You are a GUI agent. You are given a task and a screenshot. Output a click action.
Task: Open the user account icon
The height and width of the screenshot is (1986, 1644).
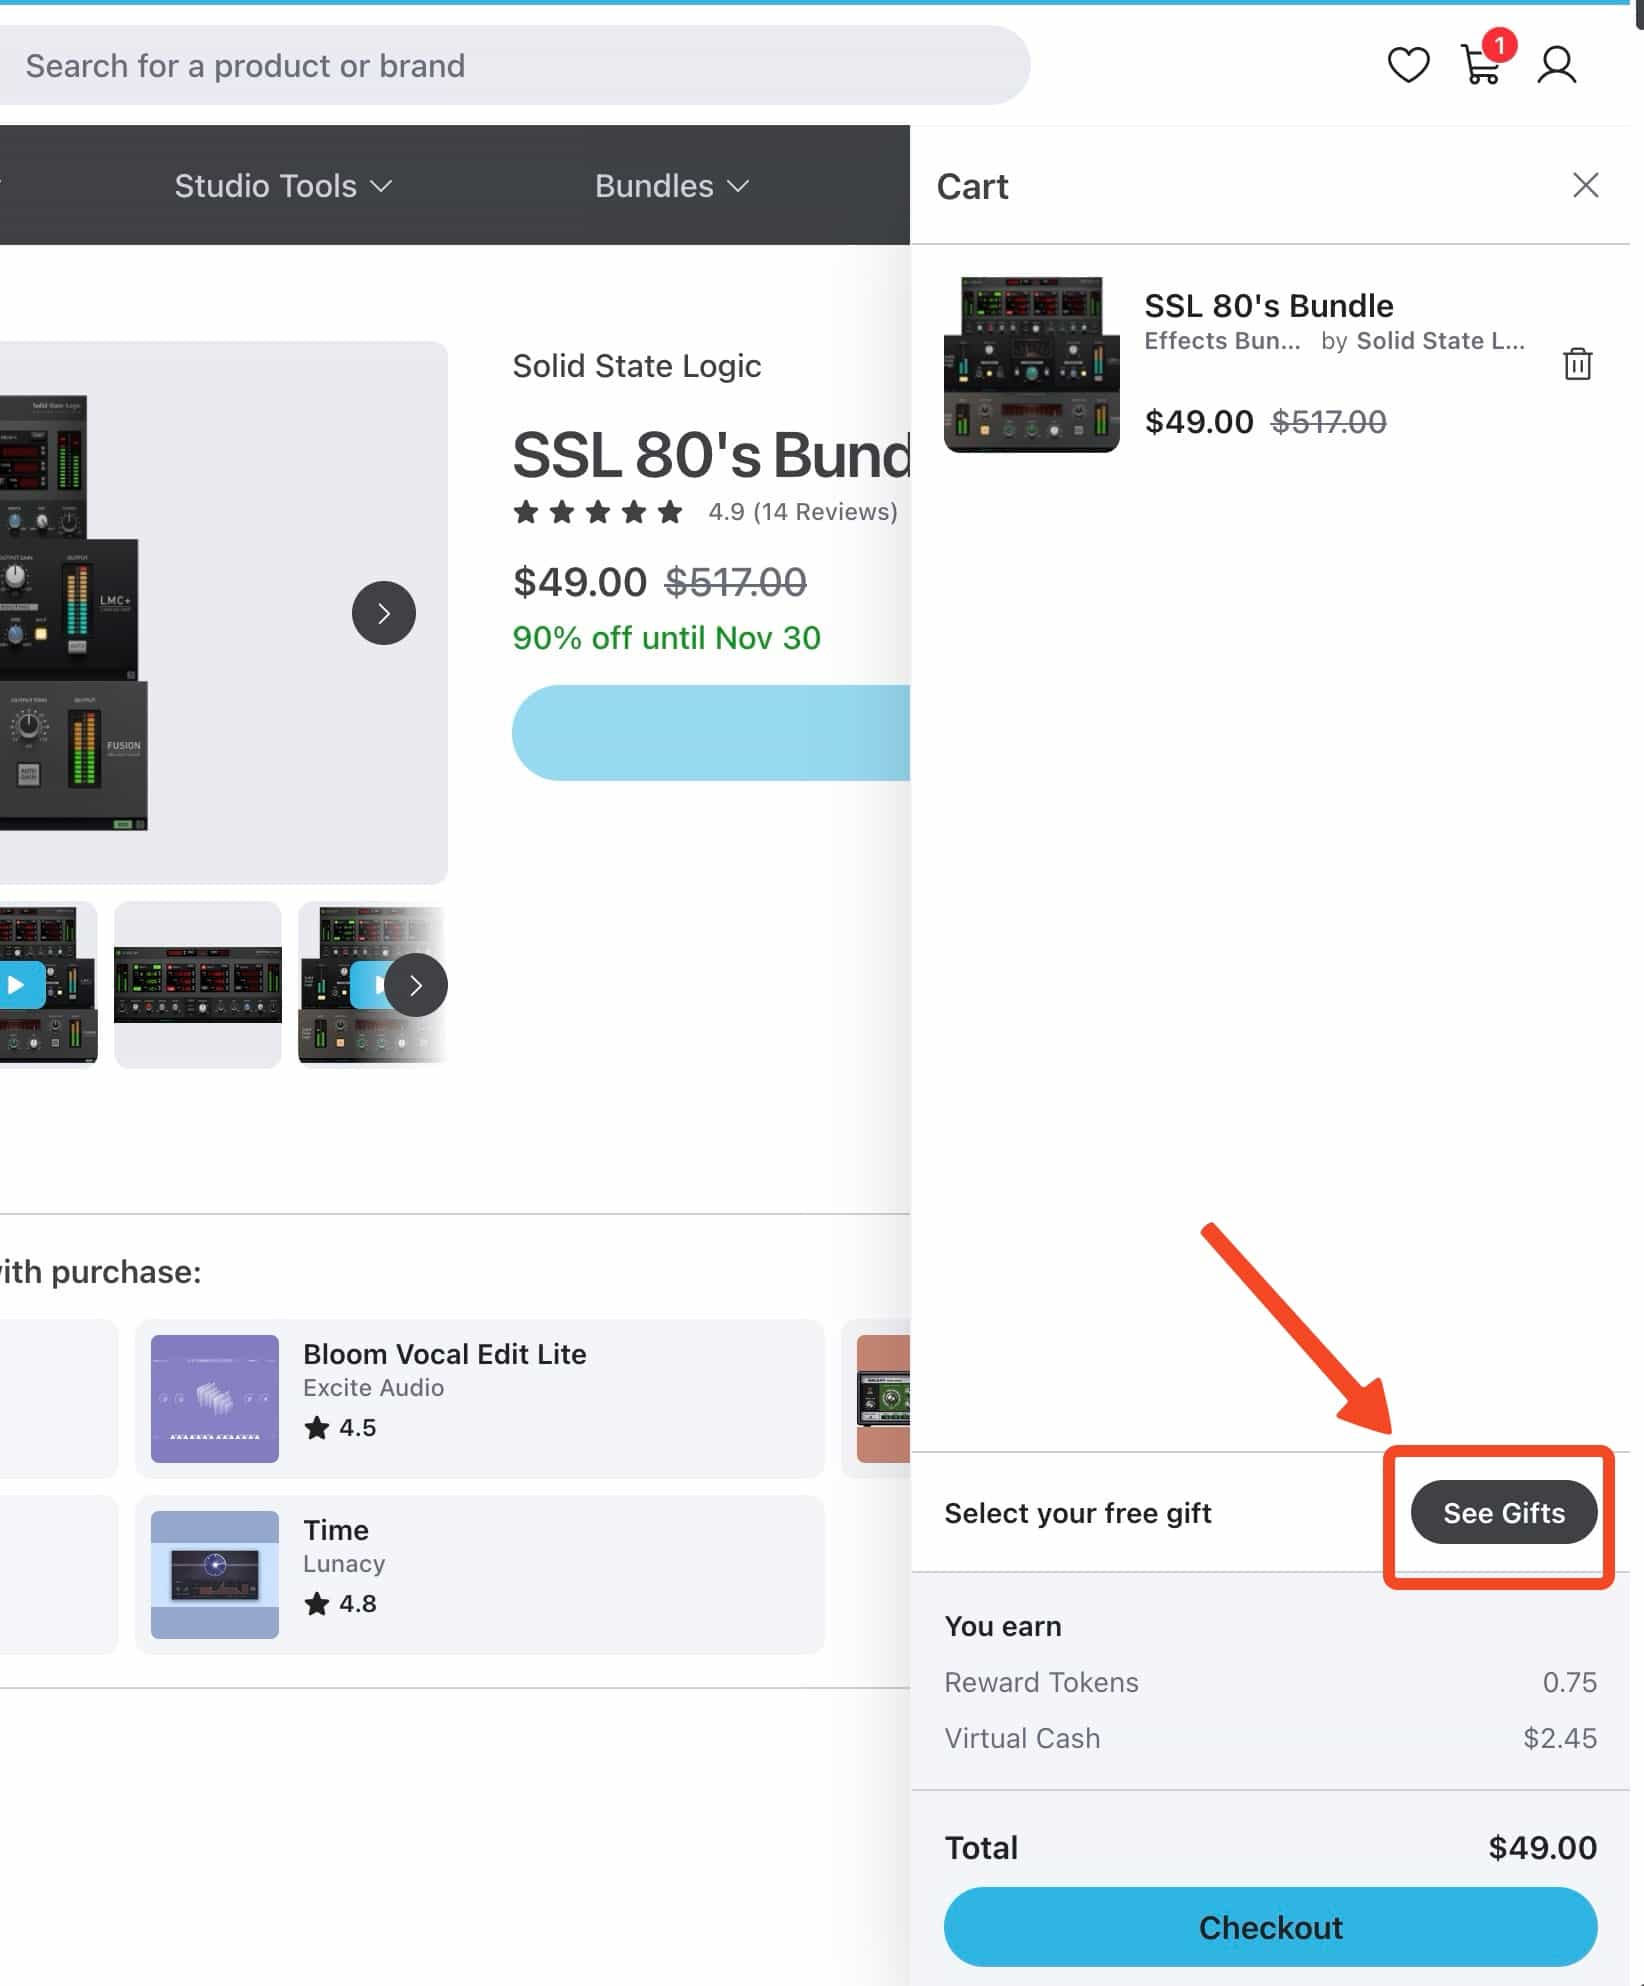point(1556,66)
